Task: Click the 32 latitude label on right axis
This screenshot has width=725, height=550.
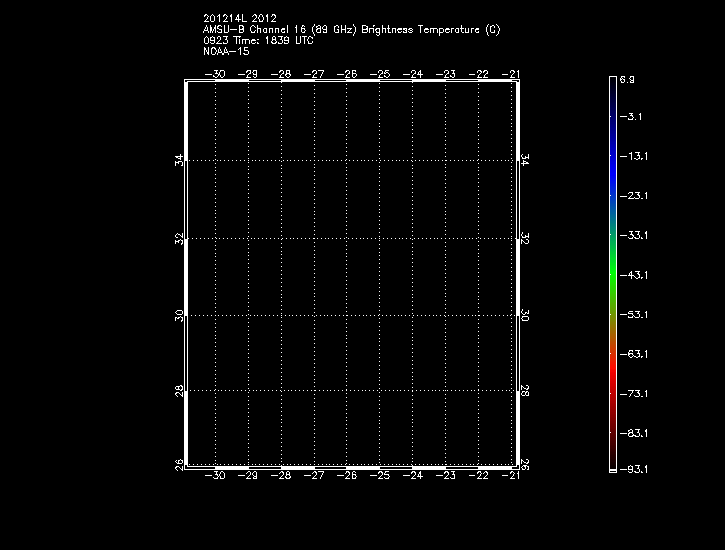Action: pos(524,239)
